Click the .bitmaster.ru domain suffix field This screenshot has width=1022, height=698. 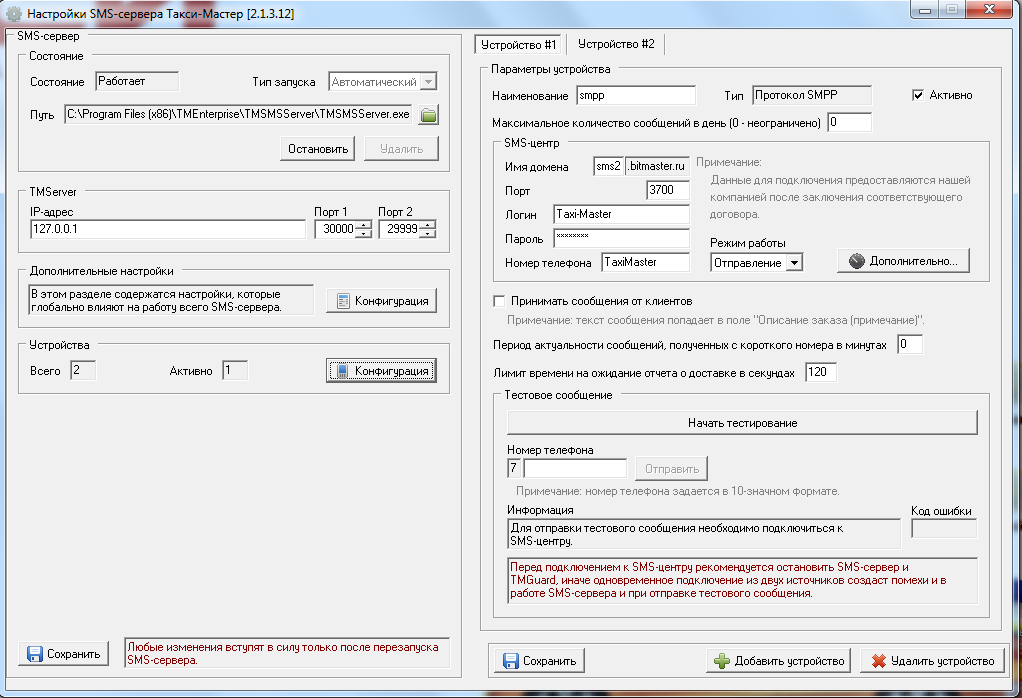(x=657, y=166)
